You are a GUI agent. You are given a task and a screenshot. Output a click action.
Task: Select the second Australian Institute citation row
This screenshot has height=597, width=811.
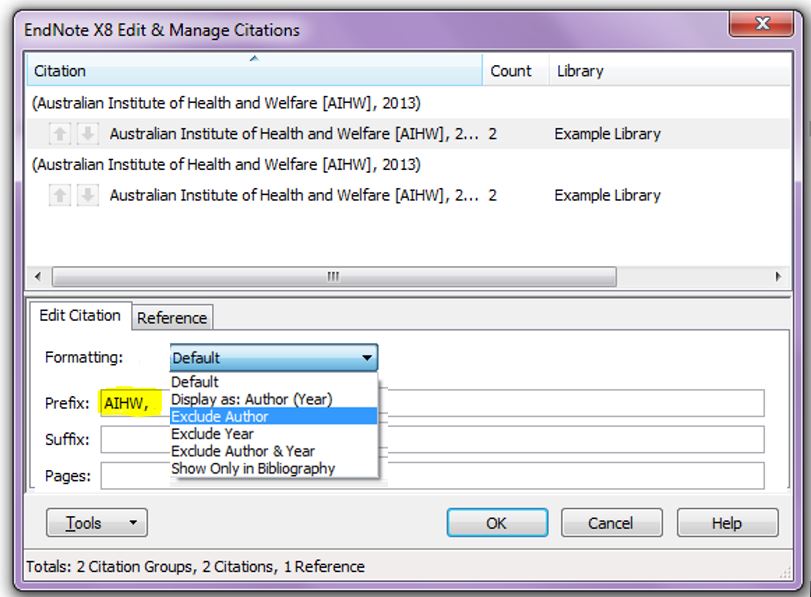click(409, 196)
